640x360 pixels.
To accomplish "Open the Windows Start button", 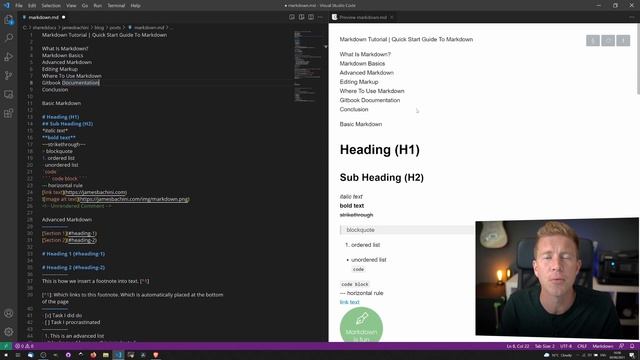I will (x=6, y=355).
